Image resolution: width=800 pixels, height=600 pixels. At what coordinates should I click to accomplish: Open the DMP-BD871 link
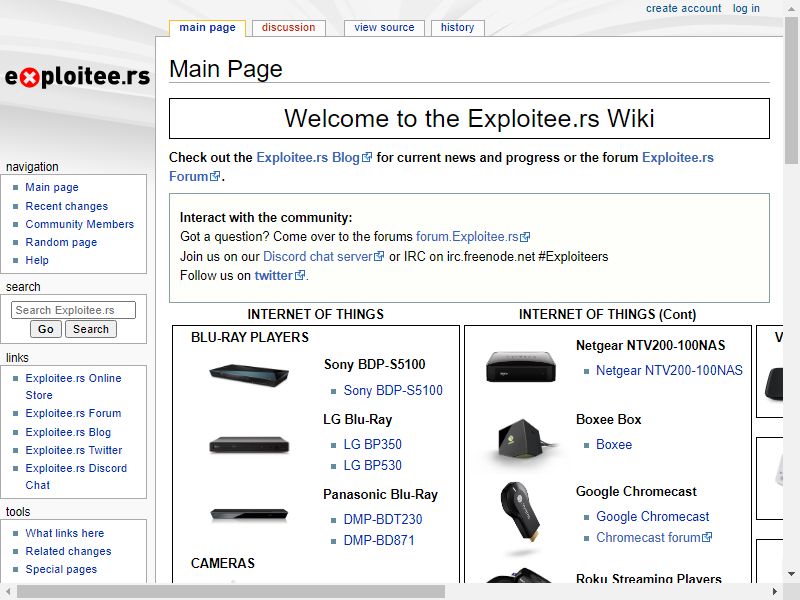pyautogui.click(x=379, y=540)
